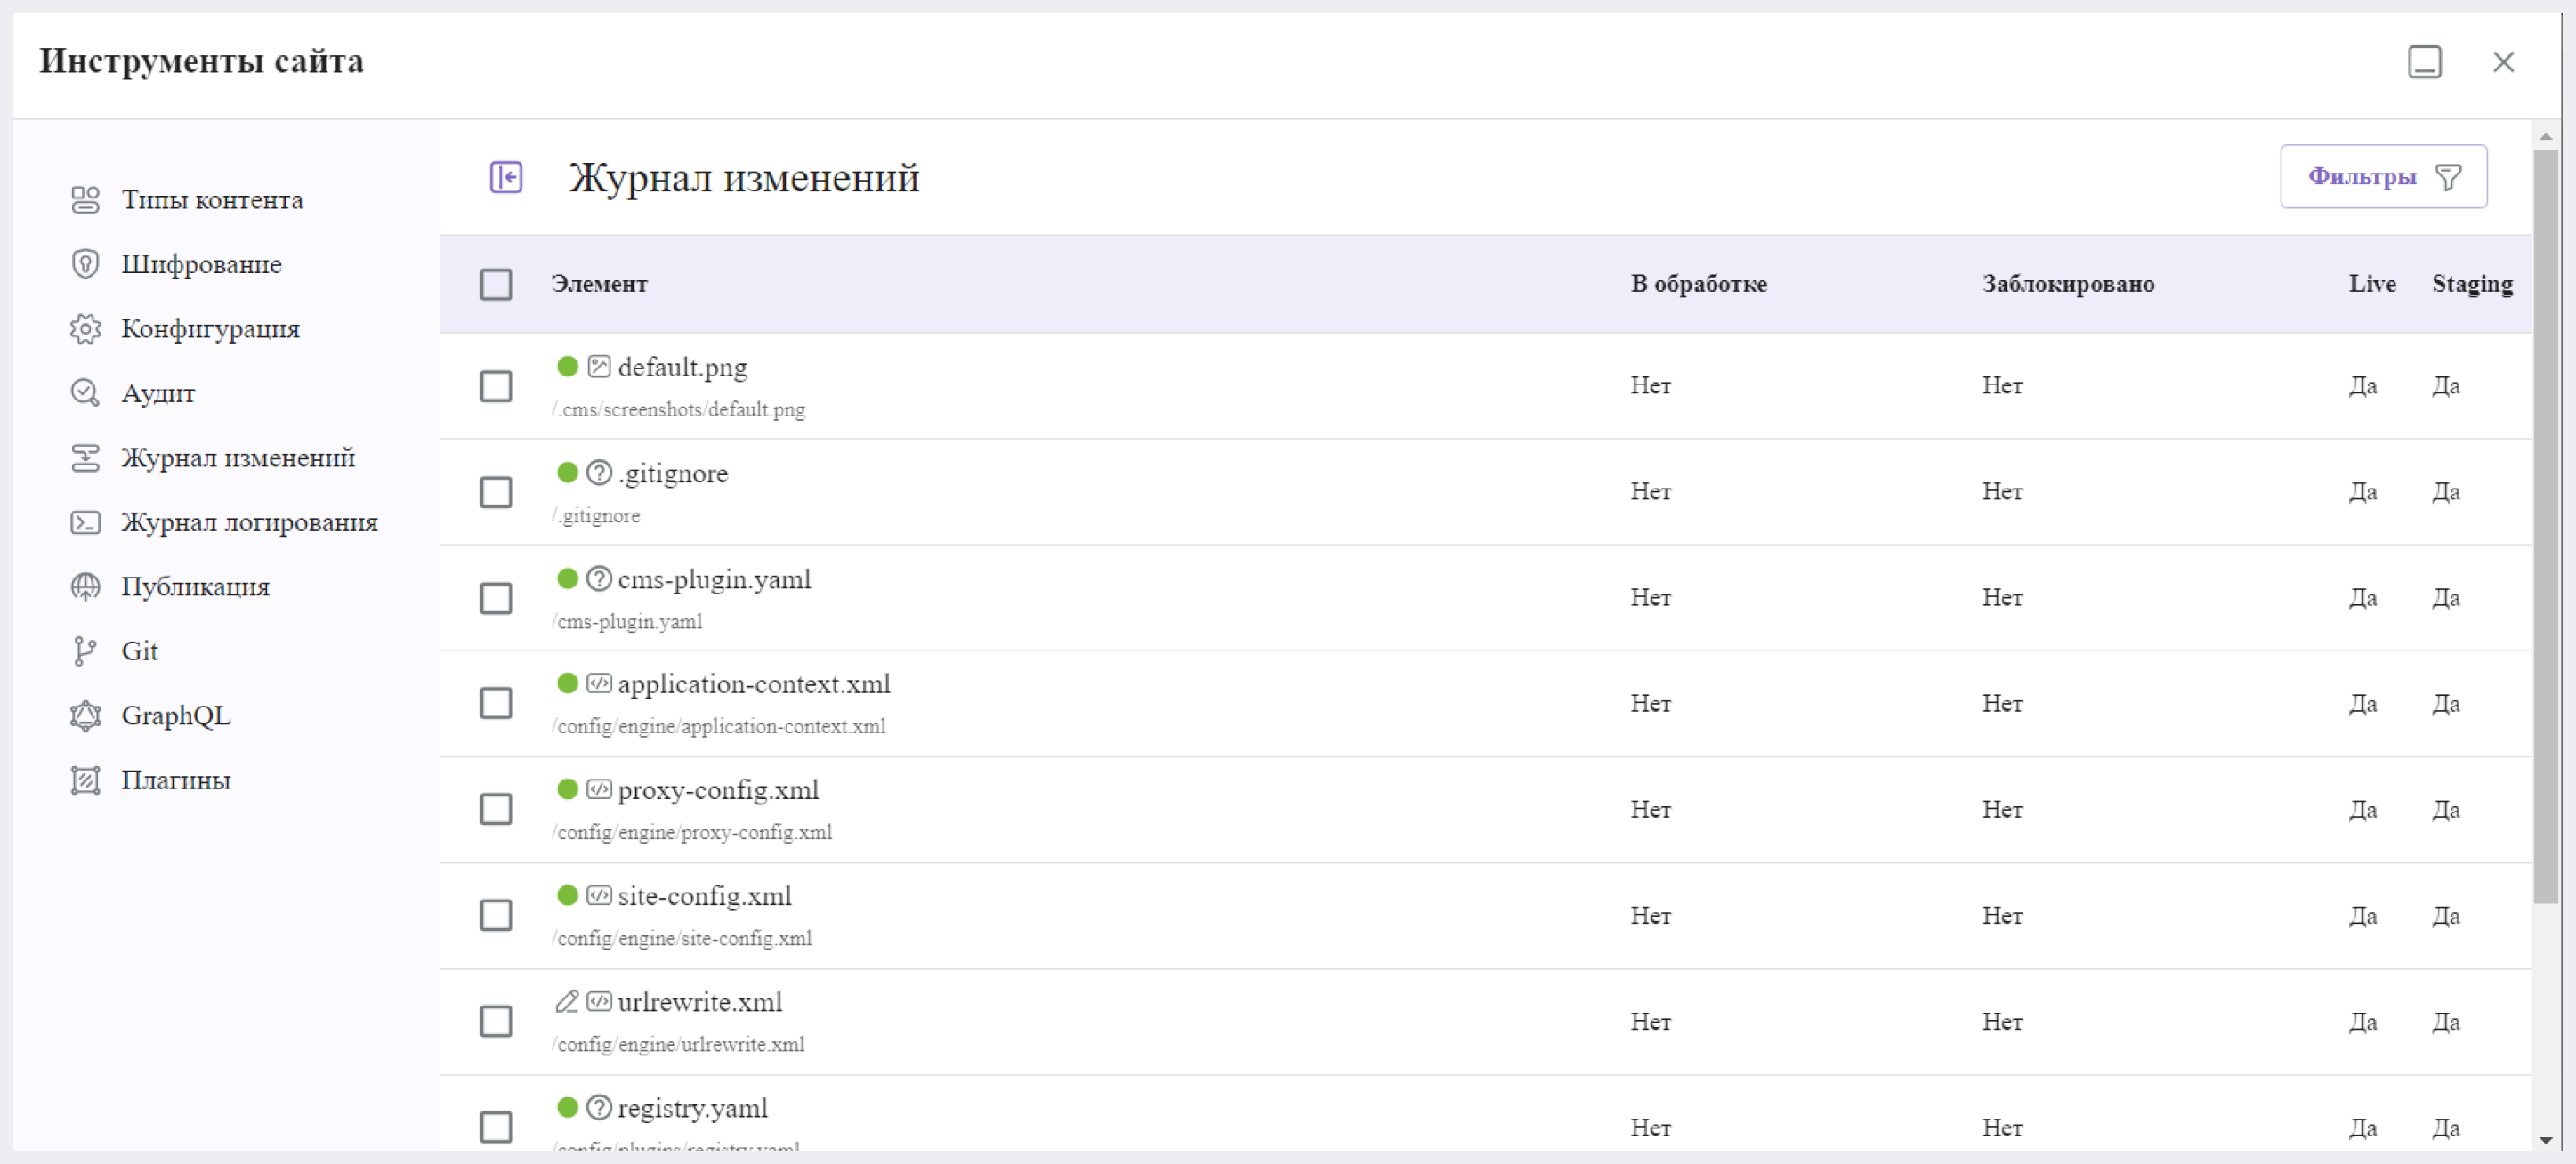
Task: Click the green status dot of .gitignore
Action: tap(567, 472)
